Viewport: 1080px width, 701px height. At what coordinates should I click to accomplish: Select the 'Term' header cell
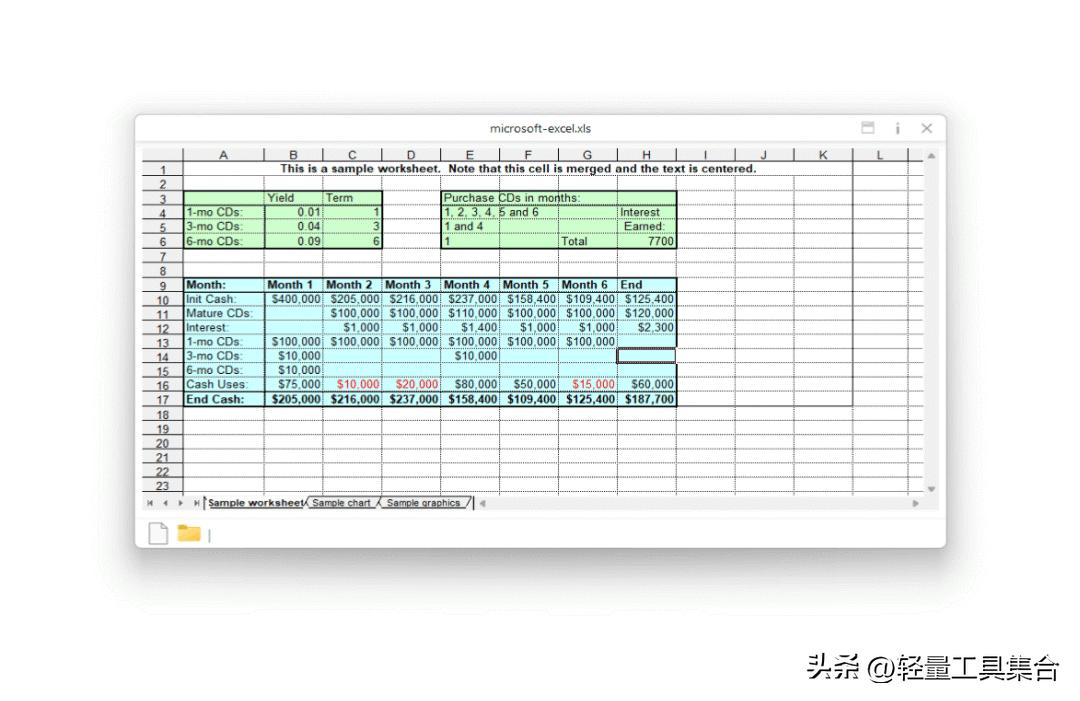[x=352, y=198]
